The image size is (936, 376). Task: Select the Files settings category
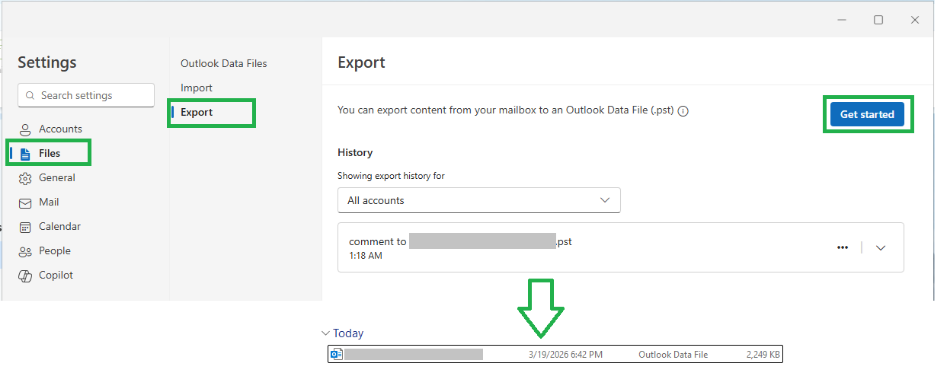[50, 153]
